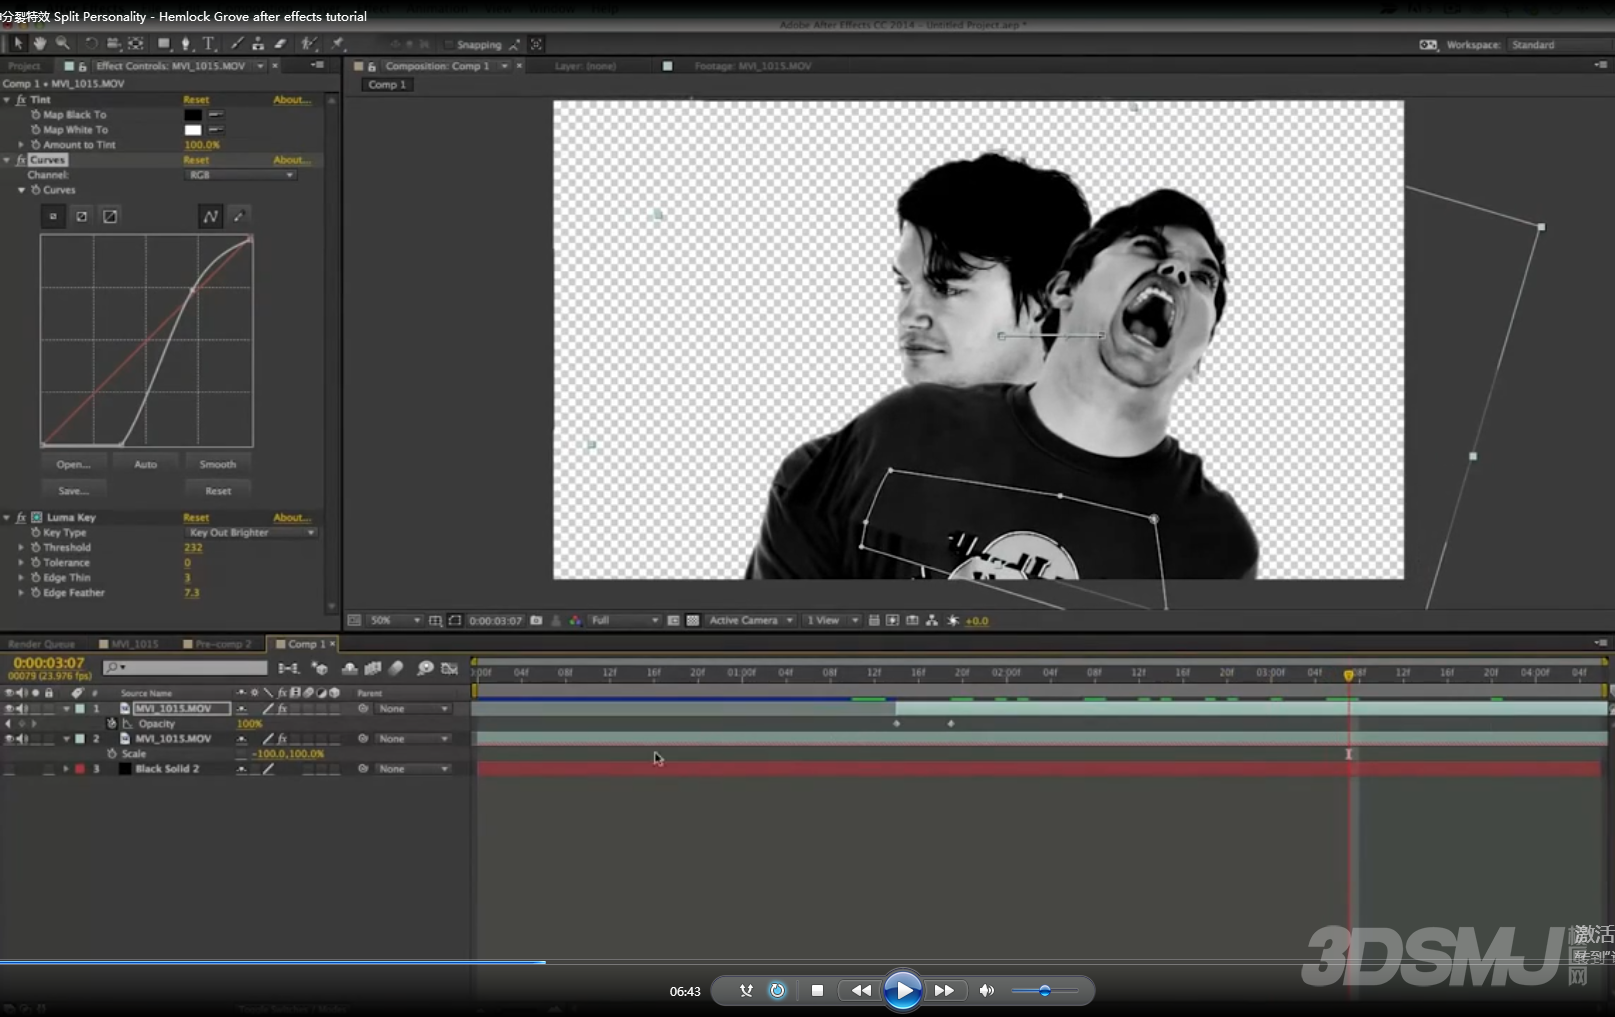1615x1017 pixels.
Task: Toggle Opacity stopwatch on layer 1
Action: [112, 724]
